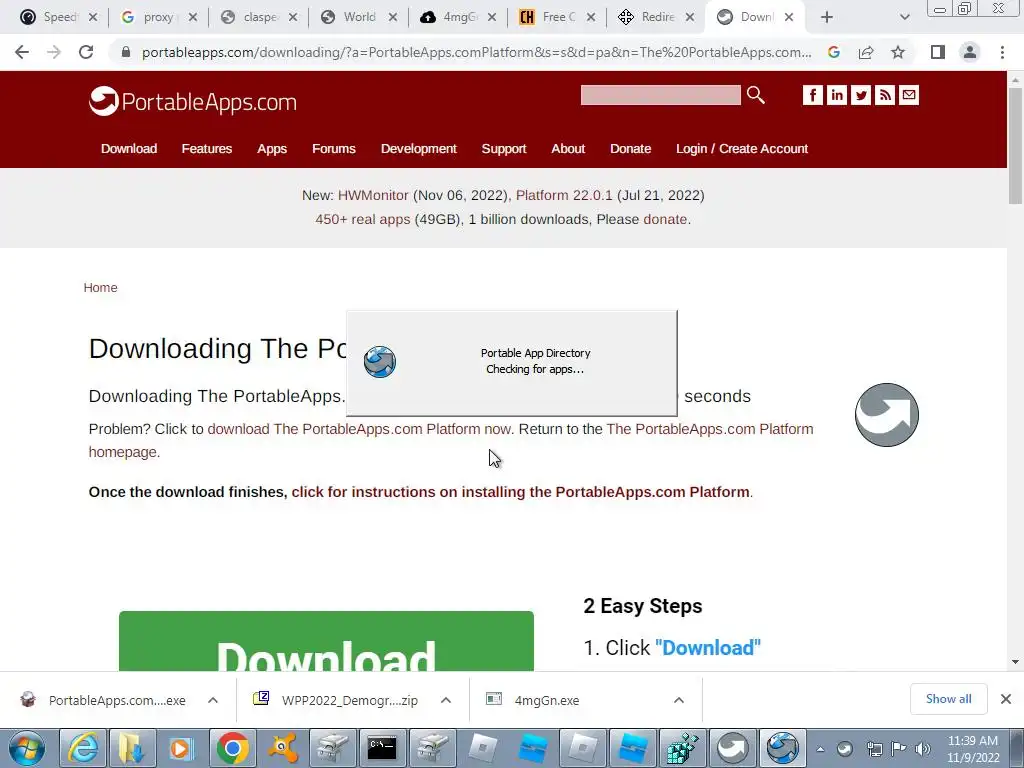Image resolution: width=1024 pixels, height=768 pixels.
Task: Open the Chrome profile avatar
Action: (x=970, y=52)
